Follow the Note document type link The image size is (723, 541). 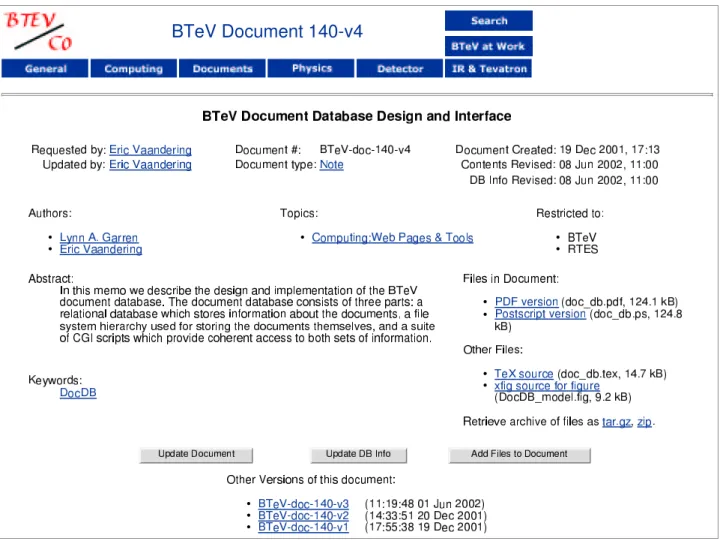coord(332,165)
